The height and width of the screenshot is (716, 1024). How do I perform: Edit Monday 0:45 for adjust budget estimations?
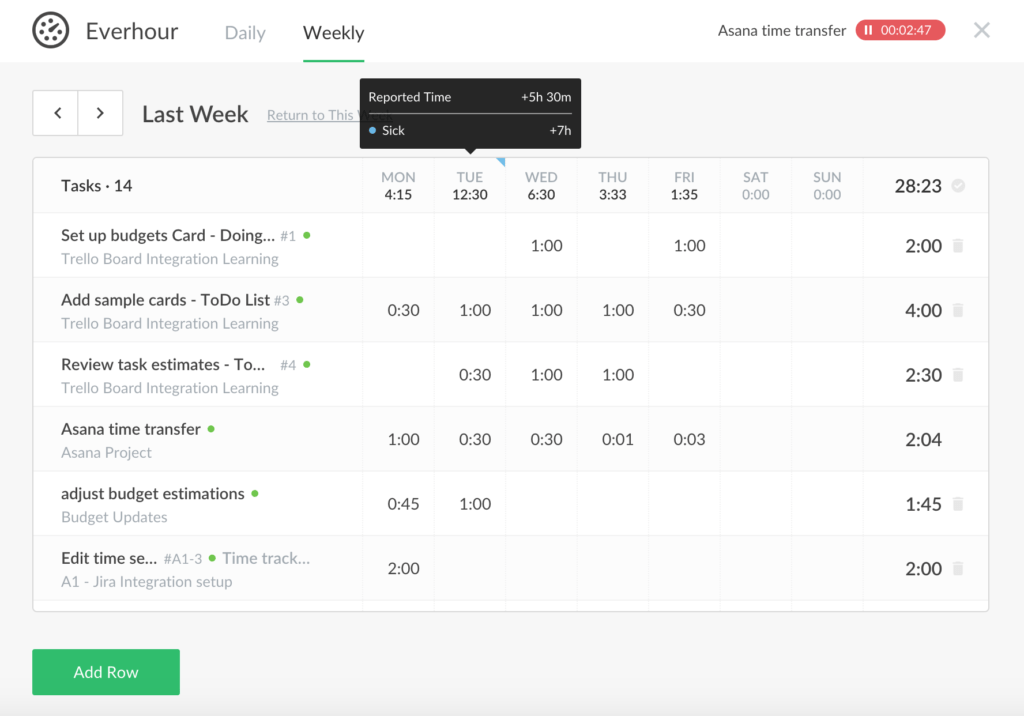coord(404,504)
